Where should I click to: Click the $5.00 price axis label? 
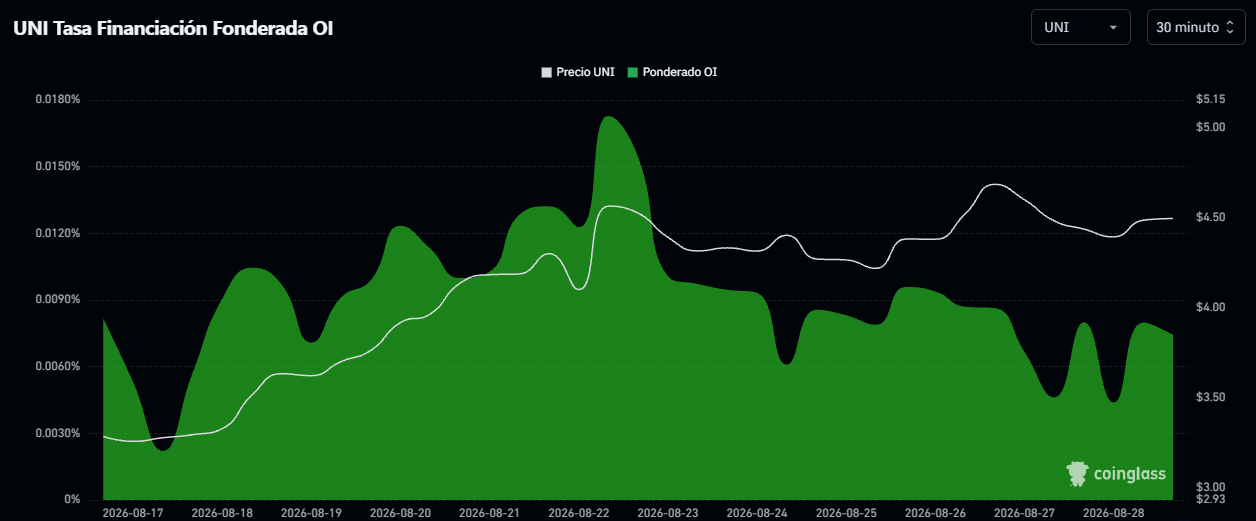click(x=1209, y=126)
